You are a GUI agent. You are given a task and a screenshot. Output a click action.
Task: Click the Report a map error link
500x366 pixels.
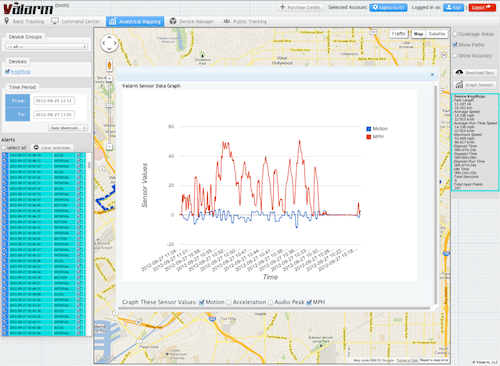pyautogui.click(x=434, y=360)
